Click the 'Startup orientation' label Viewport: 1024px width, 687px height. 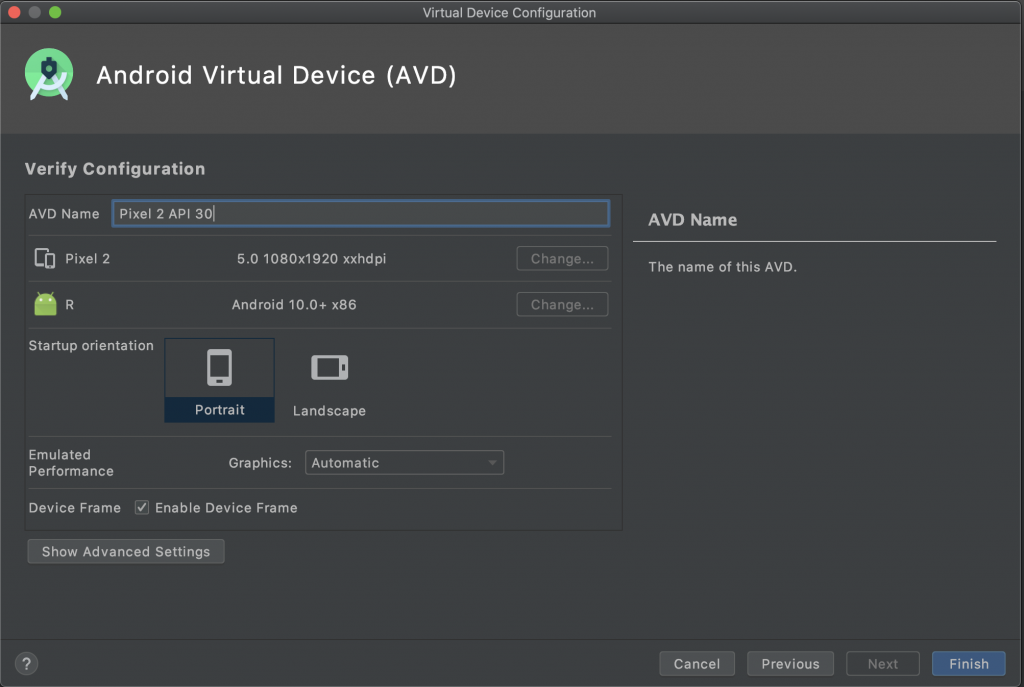tap(91, 345)
